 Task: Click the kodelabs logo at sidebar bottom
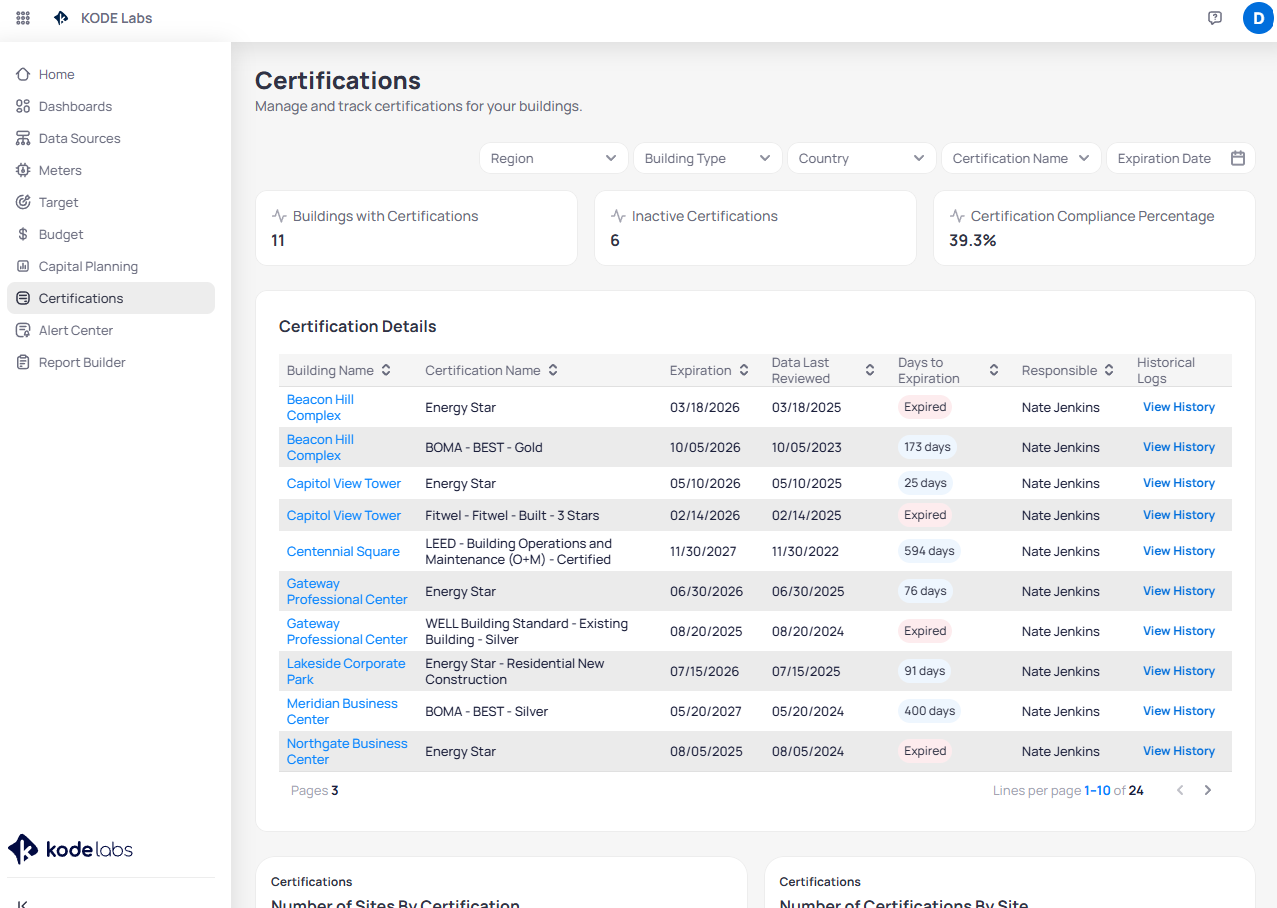pos(70,849)
